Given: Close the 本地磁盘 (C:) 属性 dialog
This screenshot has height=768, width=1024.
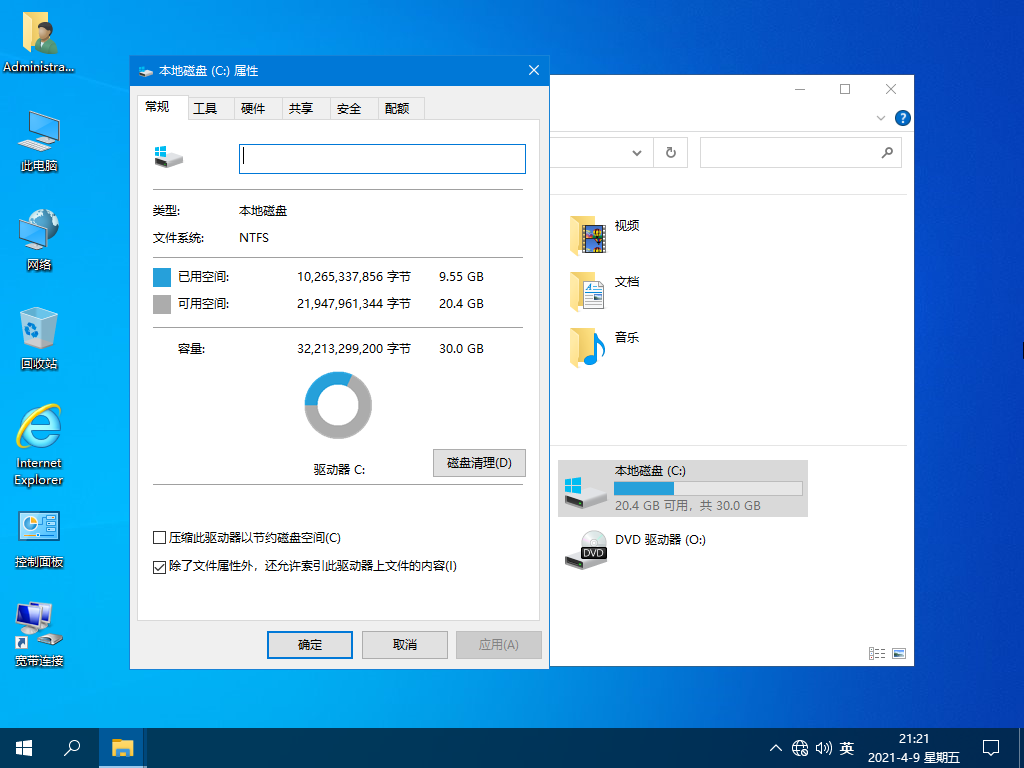Looking at the screenshot, I should pos(534,71).
